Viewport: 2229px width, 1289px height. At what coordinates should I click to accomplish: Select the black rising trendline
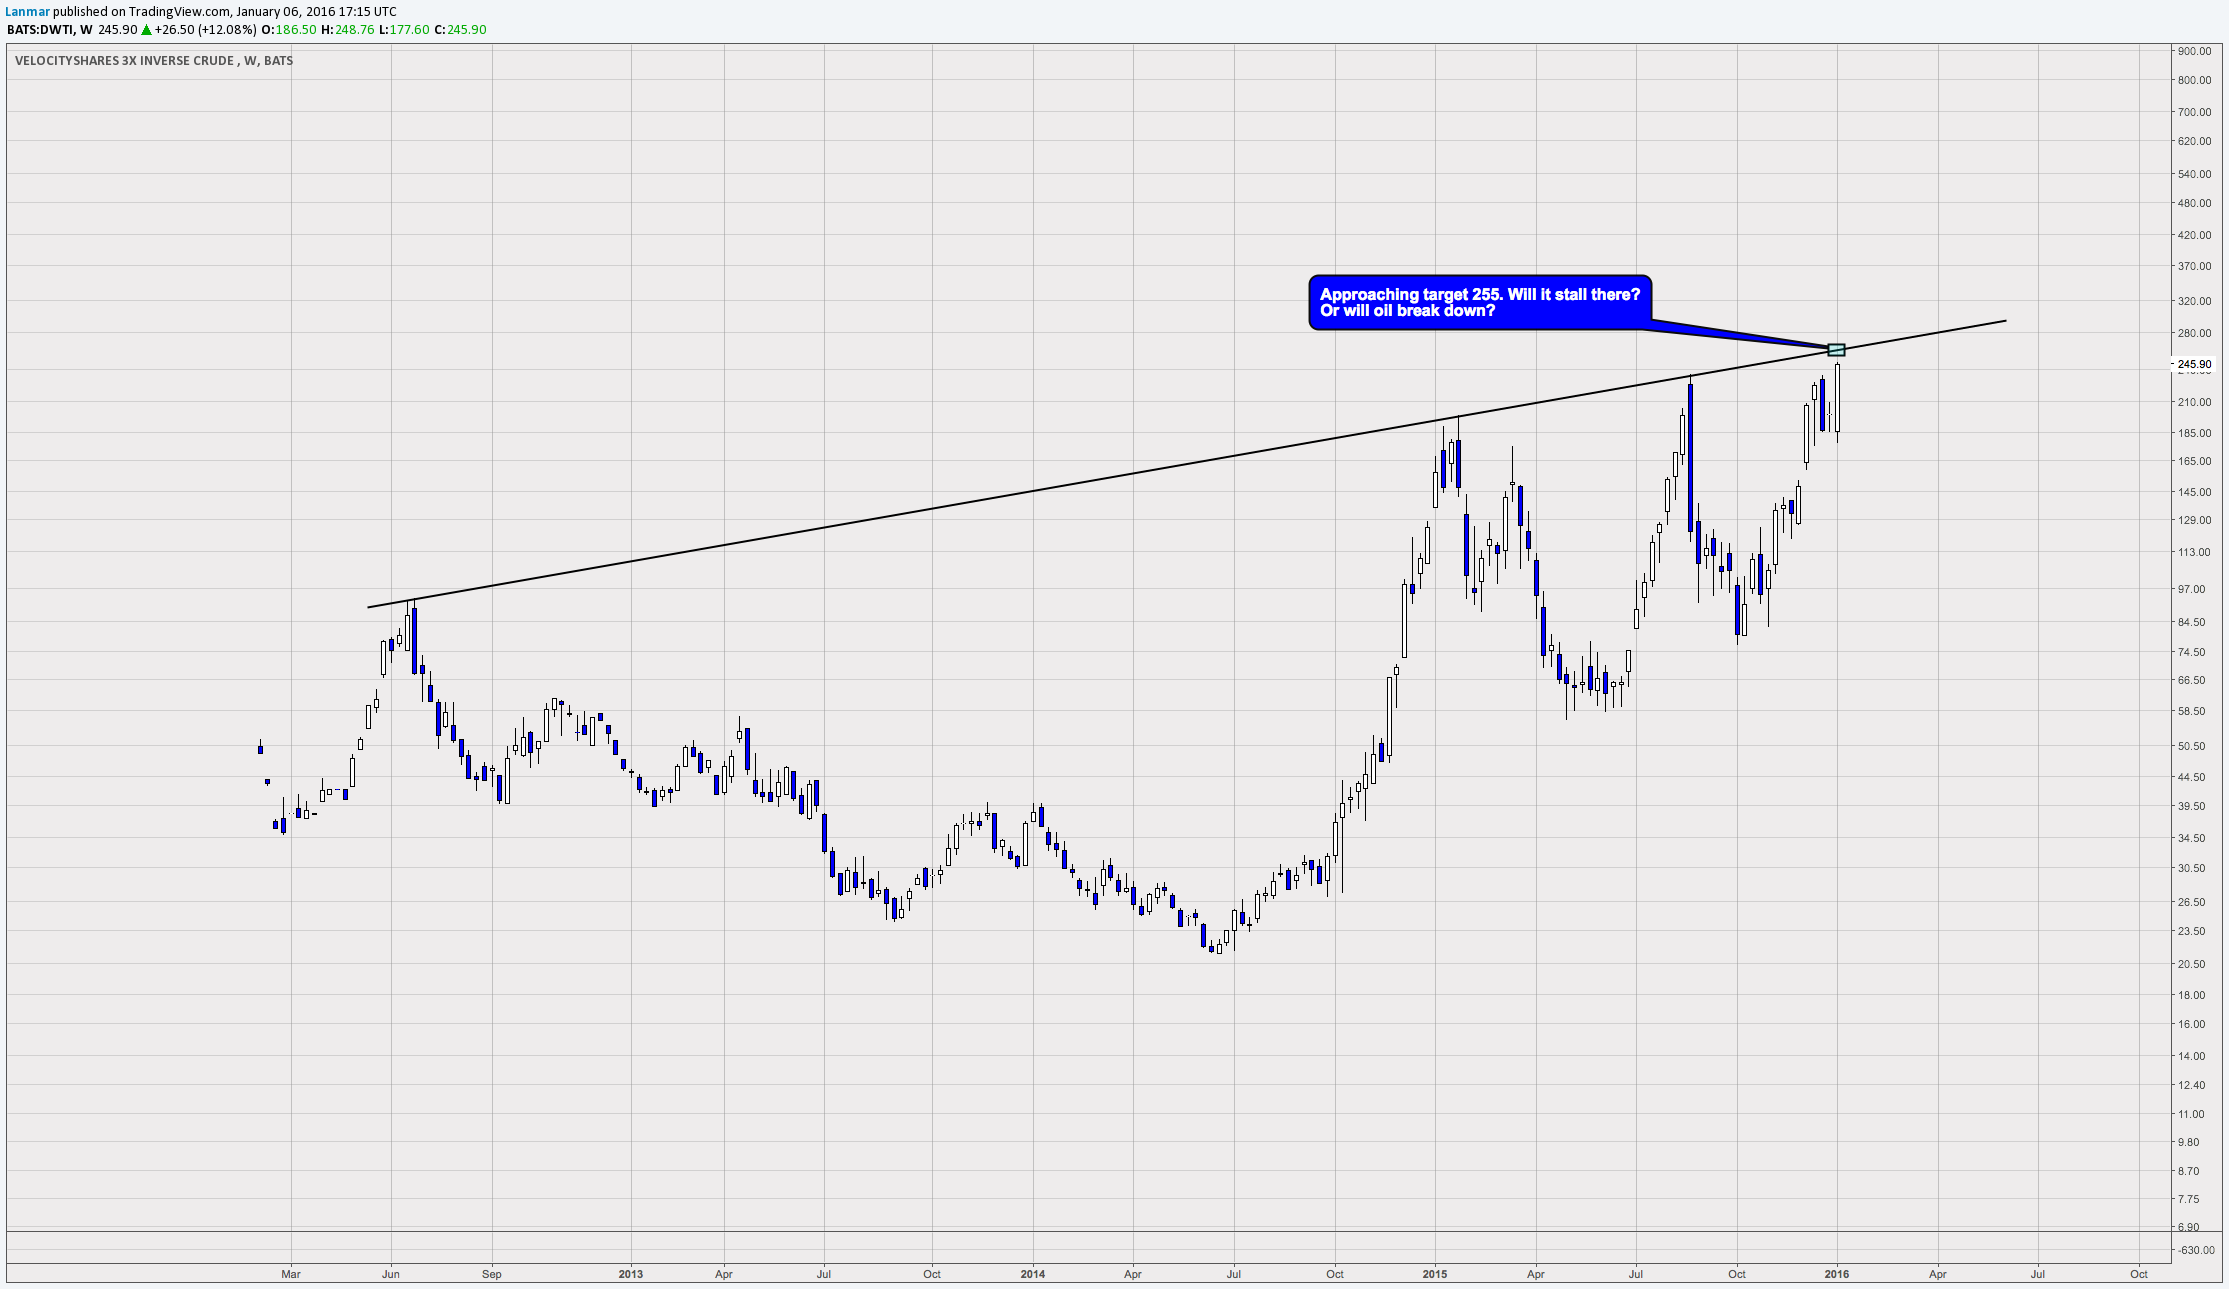click(1186, 464)
